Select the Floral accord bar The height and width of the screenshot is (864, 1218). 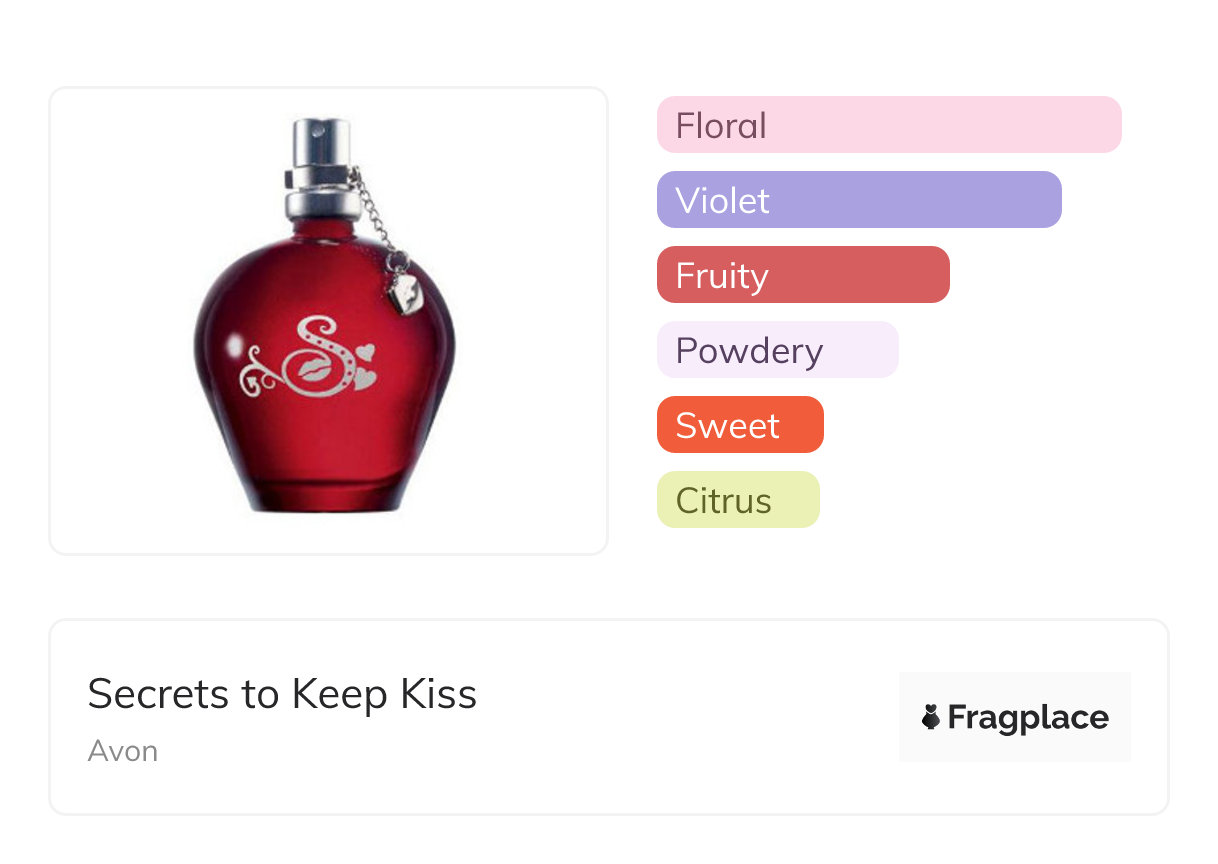coord(888,125)
